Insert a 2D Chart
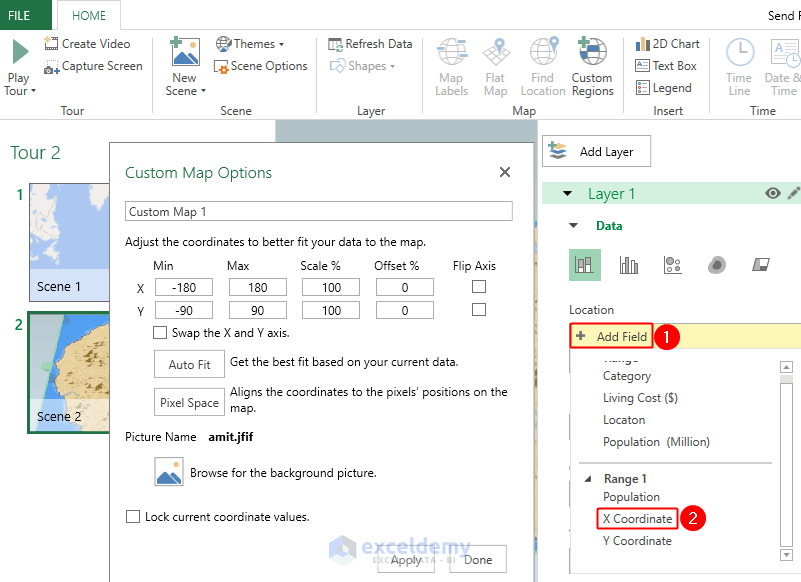The image size is (801, 582). (x=667, y=44)
